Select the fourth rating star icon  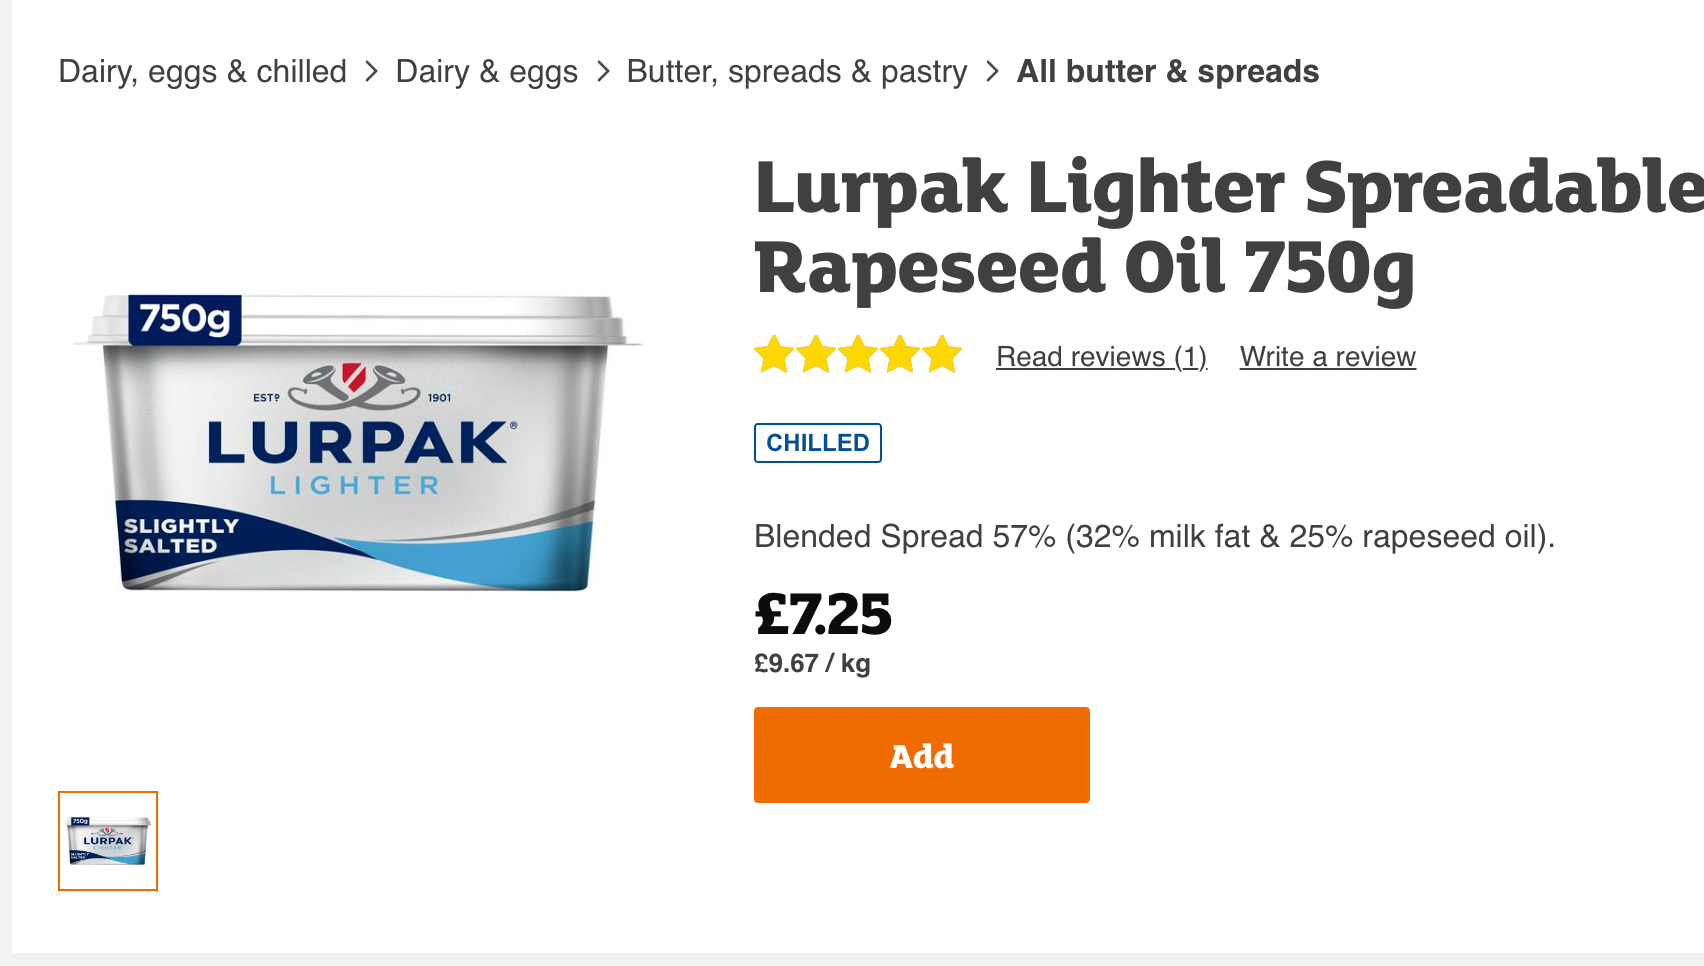coord(900,354)
